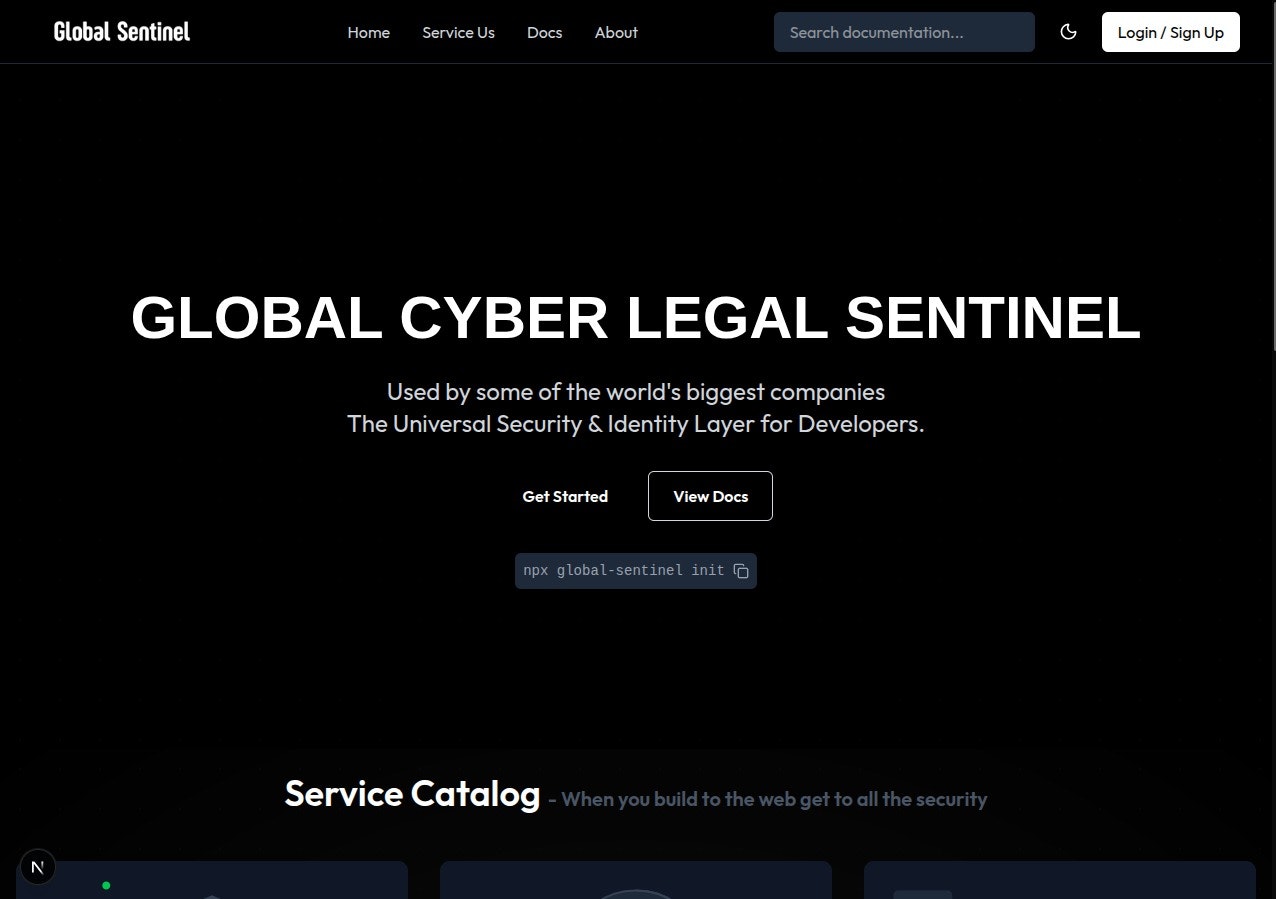The height and width of the screenshot is (899, 1276).
Task: Click the Service Catalog heading
Action: (412, 793)
